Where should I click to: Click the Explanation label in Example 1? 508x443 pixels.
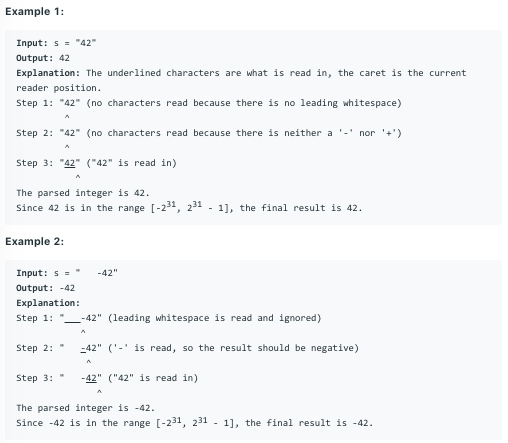(48, 73)
